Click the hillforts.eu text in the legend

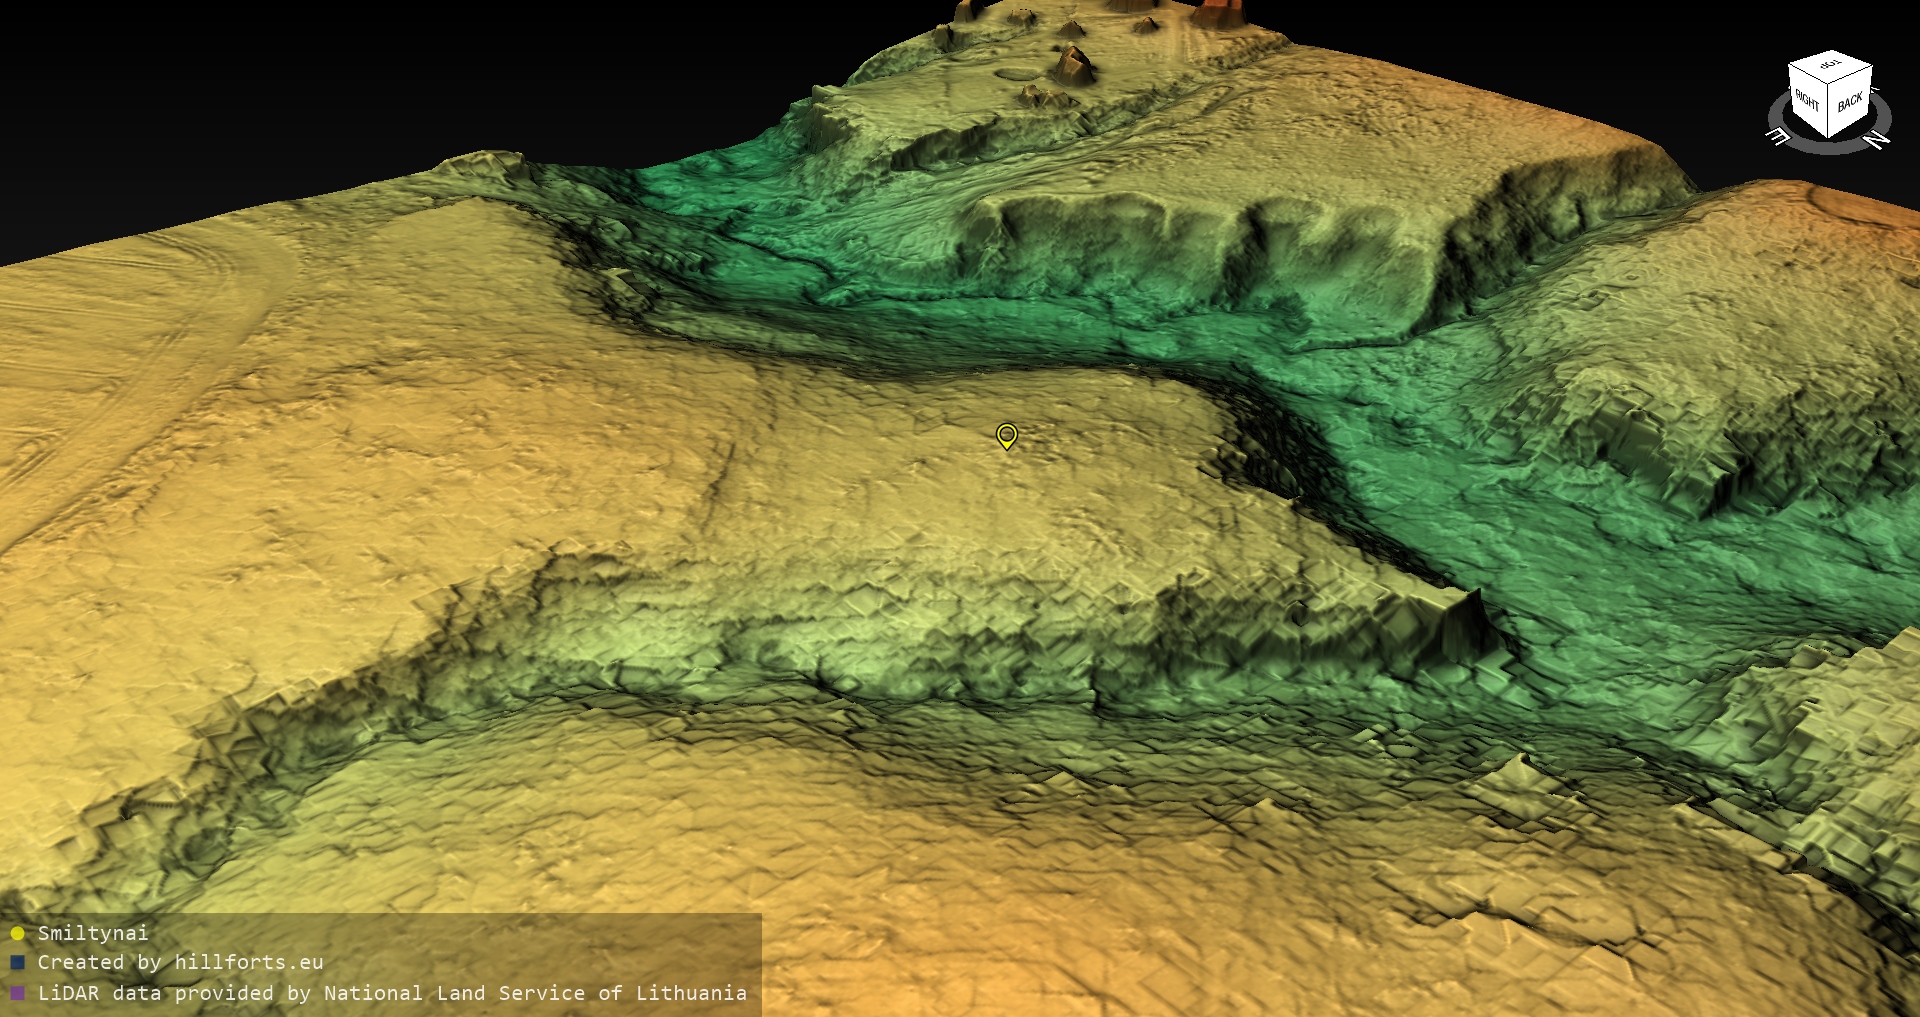click(x=248, y=962)
